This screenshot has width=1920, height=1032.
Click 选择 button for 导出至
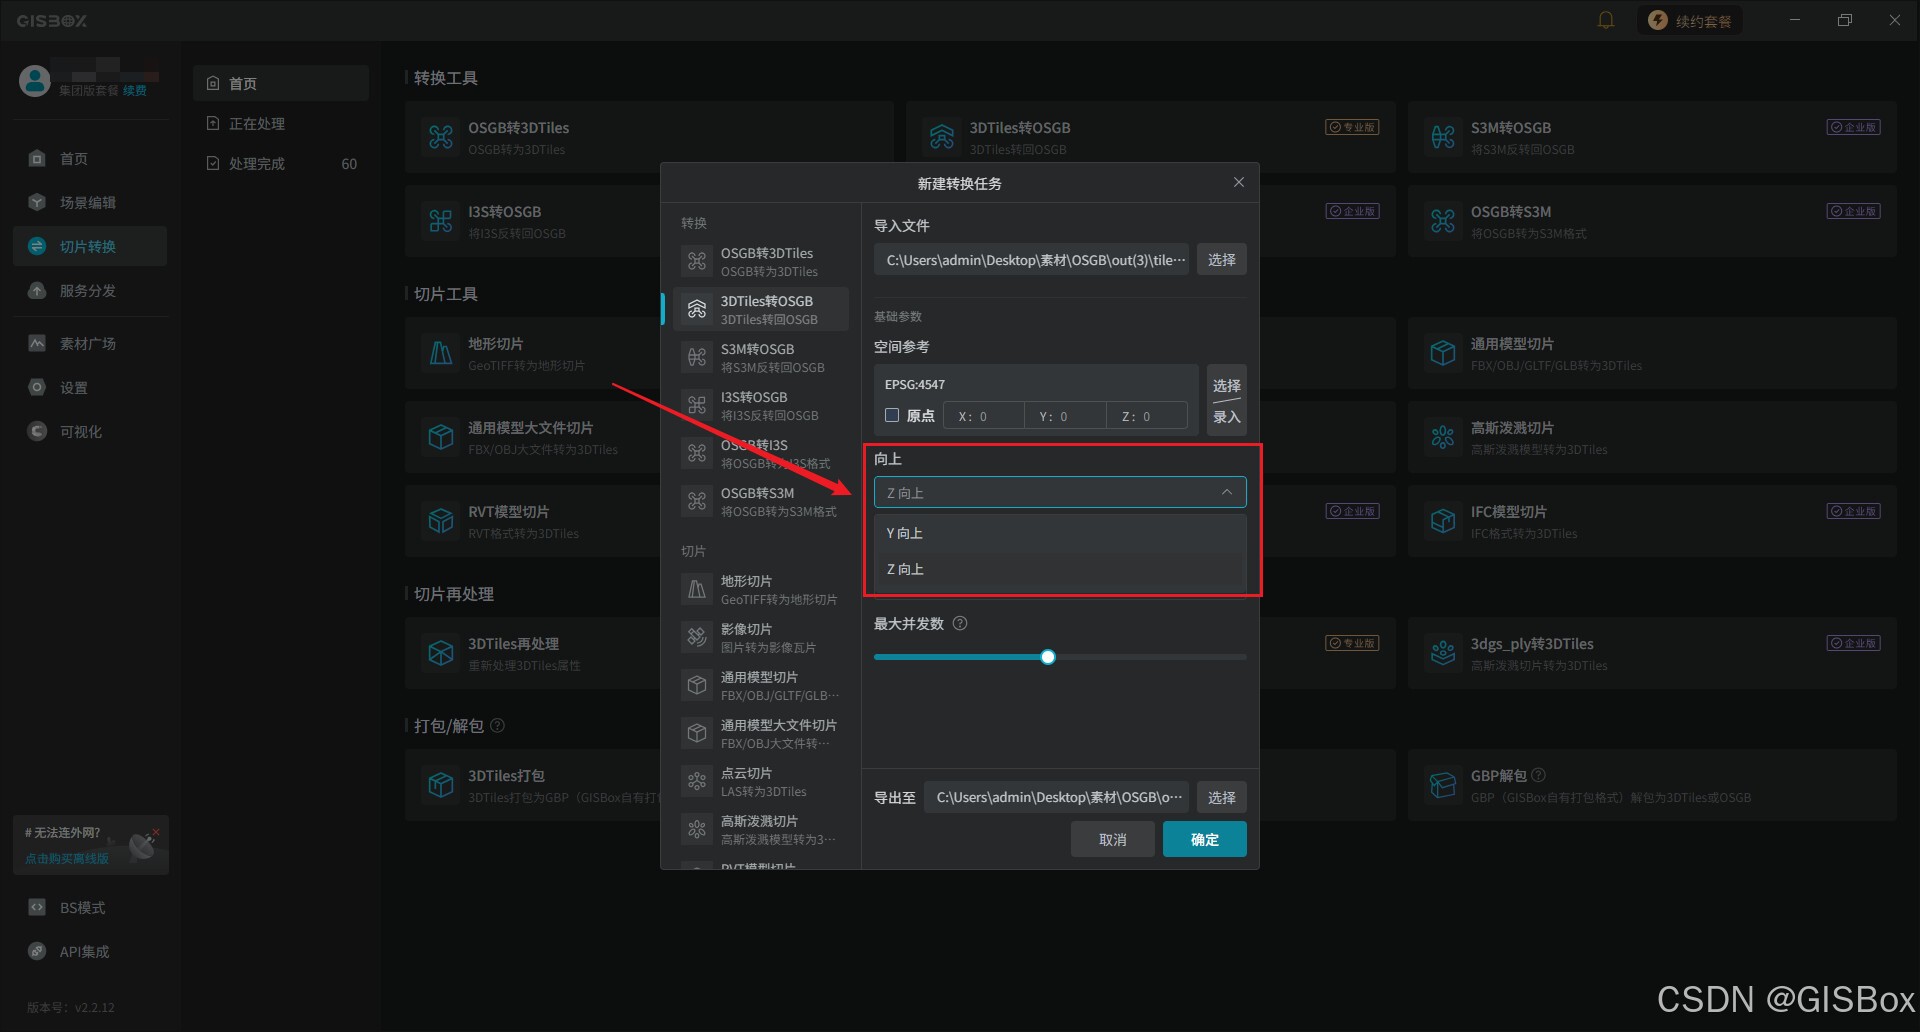[1222, 797]
